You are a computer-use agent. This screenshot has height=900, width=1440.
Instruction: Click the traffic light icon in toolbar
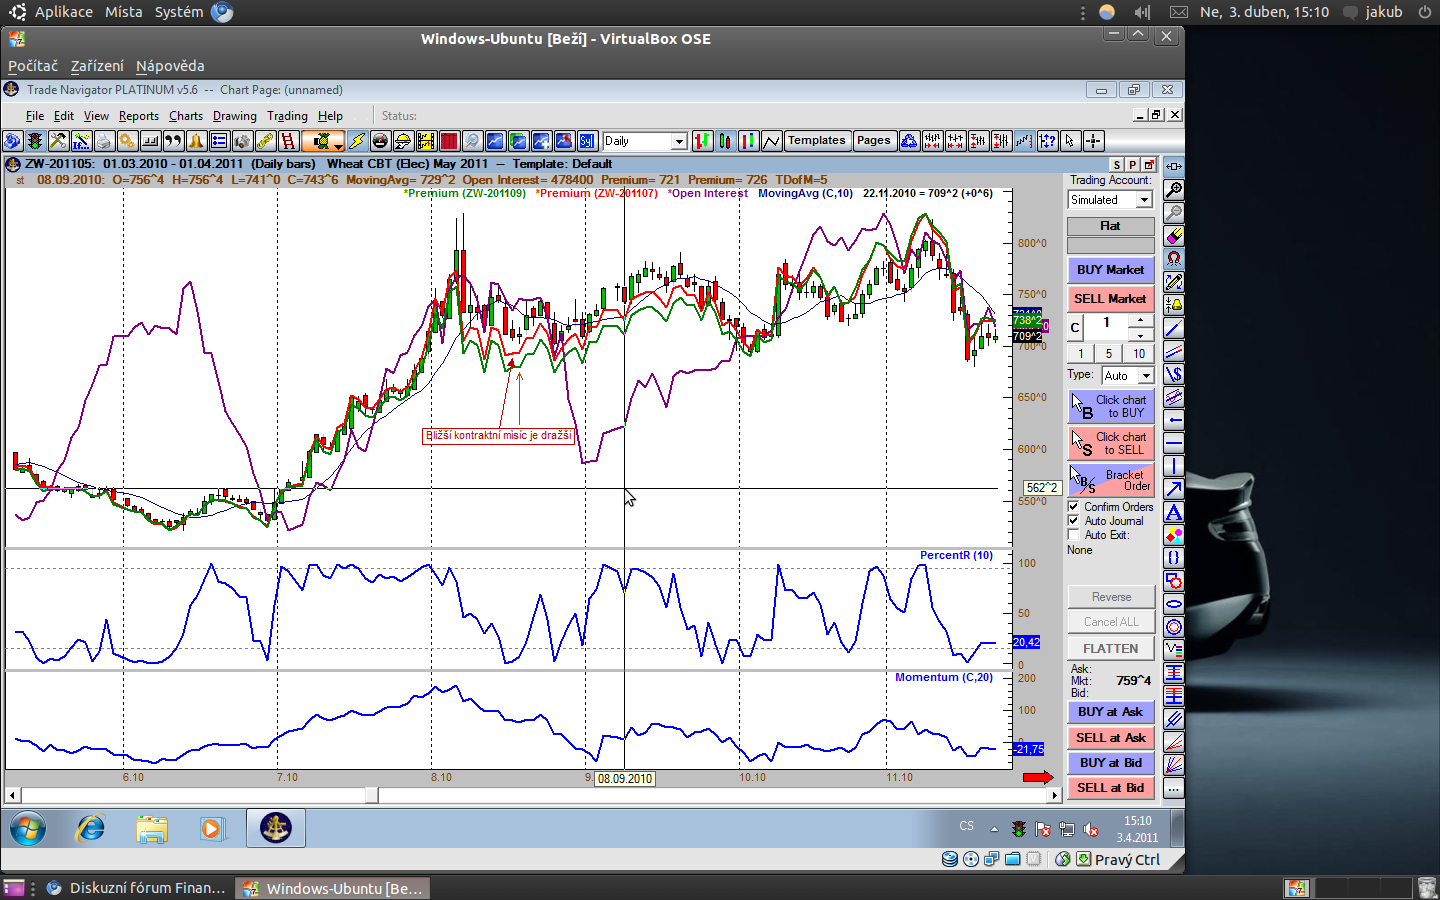click(x=35, y=141)
